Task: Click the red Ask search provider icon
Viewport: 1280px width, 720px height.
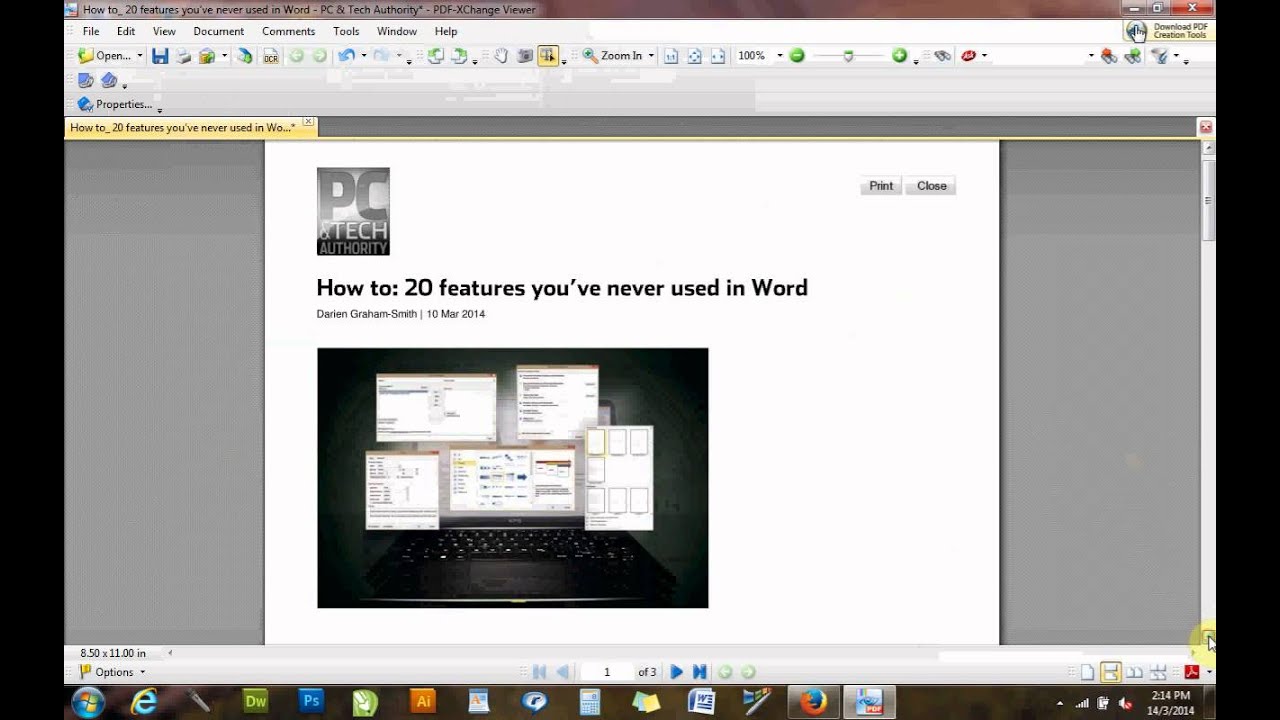Action: (968, 56)
